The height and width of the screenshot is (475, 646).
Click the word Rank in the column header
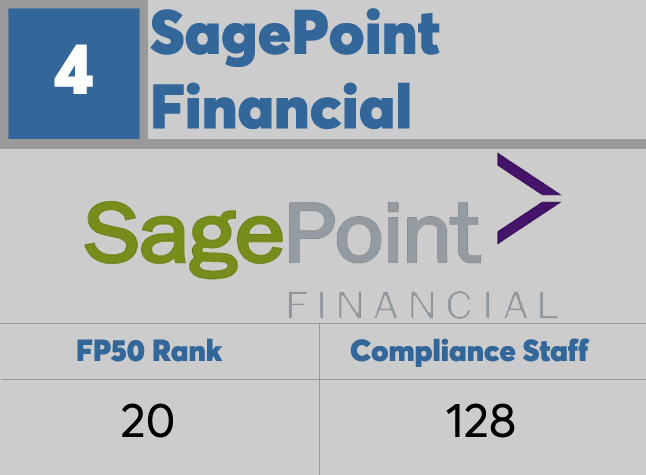pyautogui.click(x=189, y=351)
